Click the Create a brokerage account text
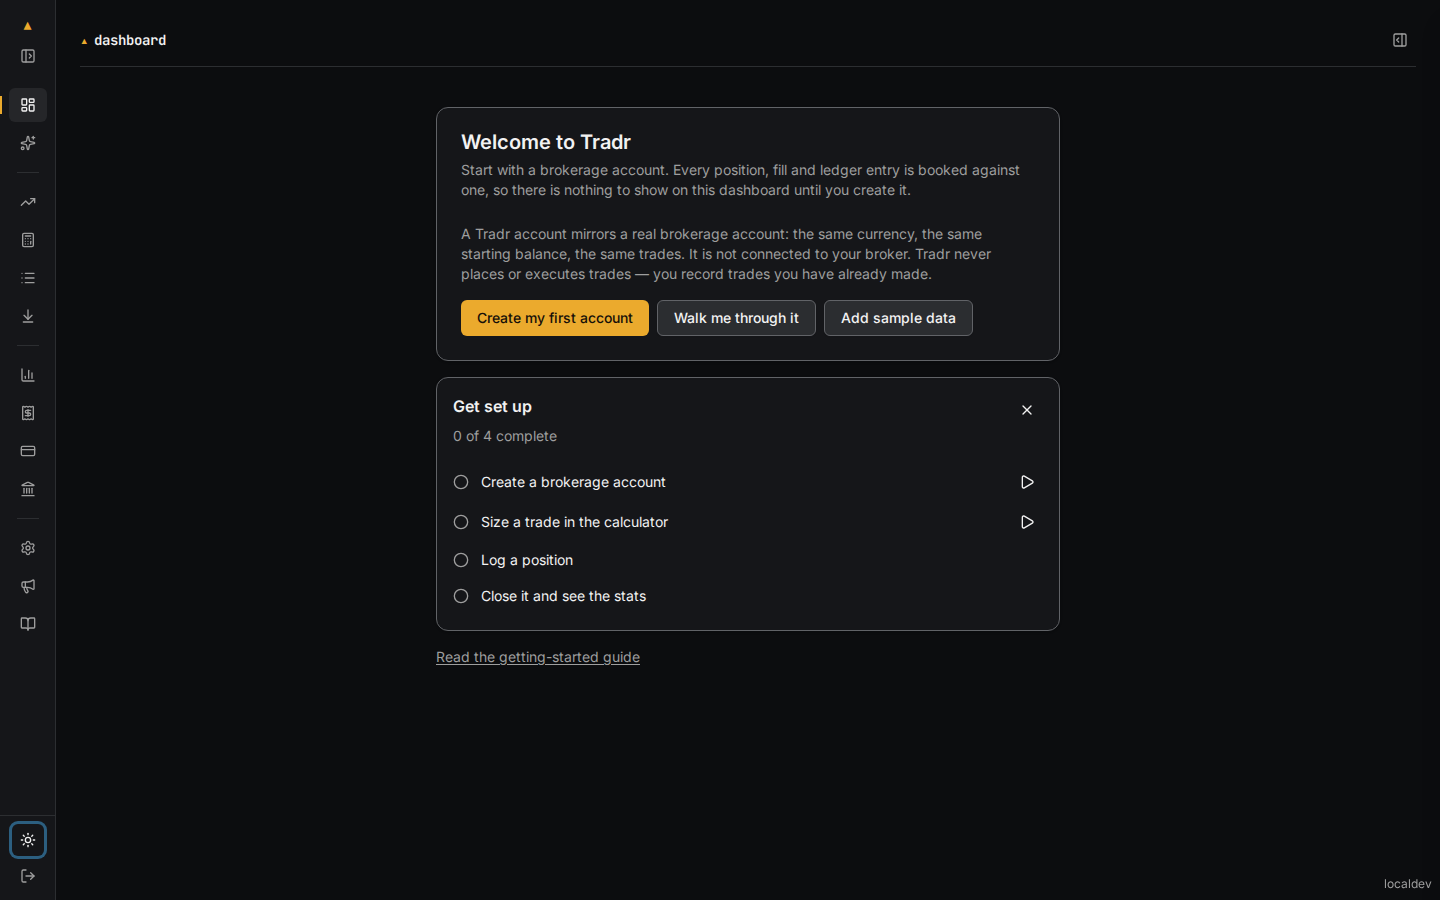 (573, 482)
